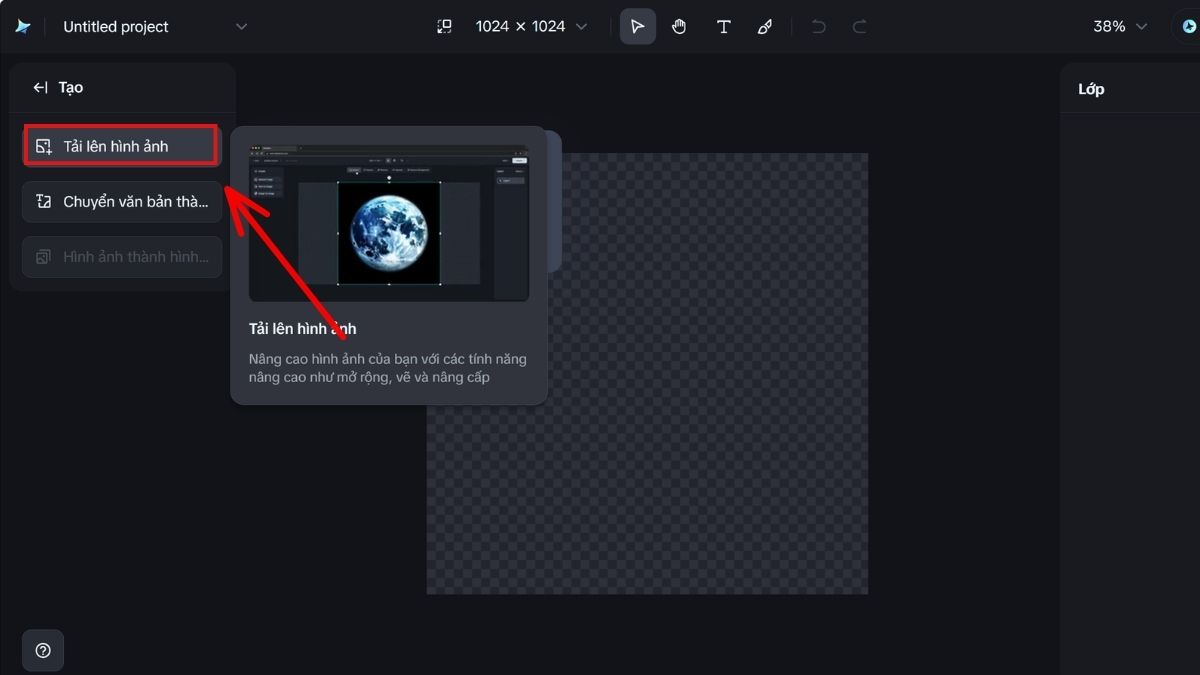Viewport: 1200px width, 675px height.
Task: Activate the Hand pan tool
Action: click(x=680, y=27)
